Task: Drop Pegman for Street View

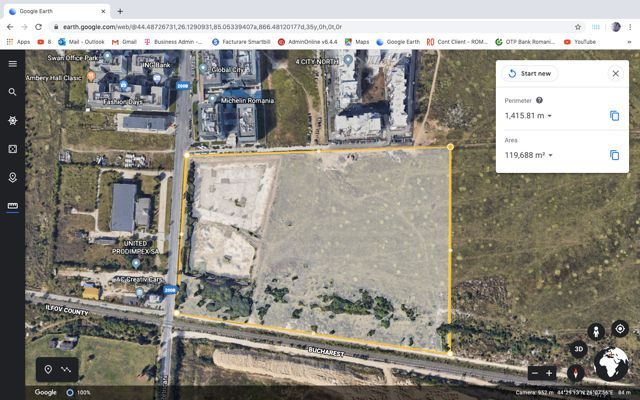Action: (595, 330)
